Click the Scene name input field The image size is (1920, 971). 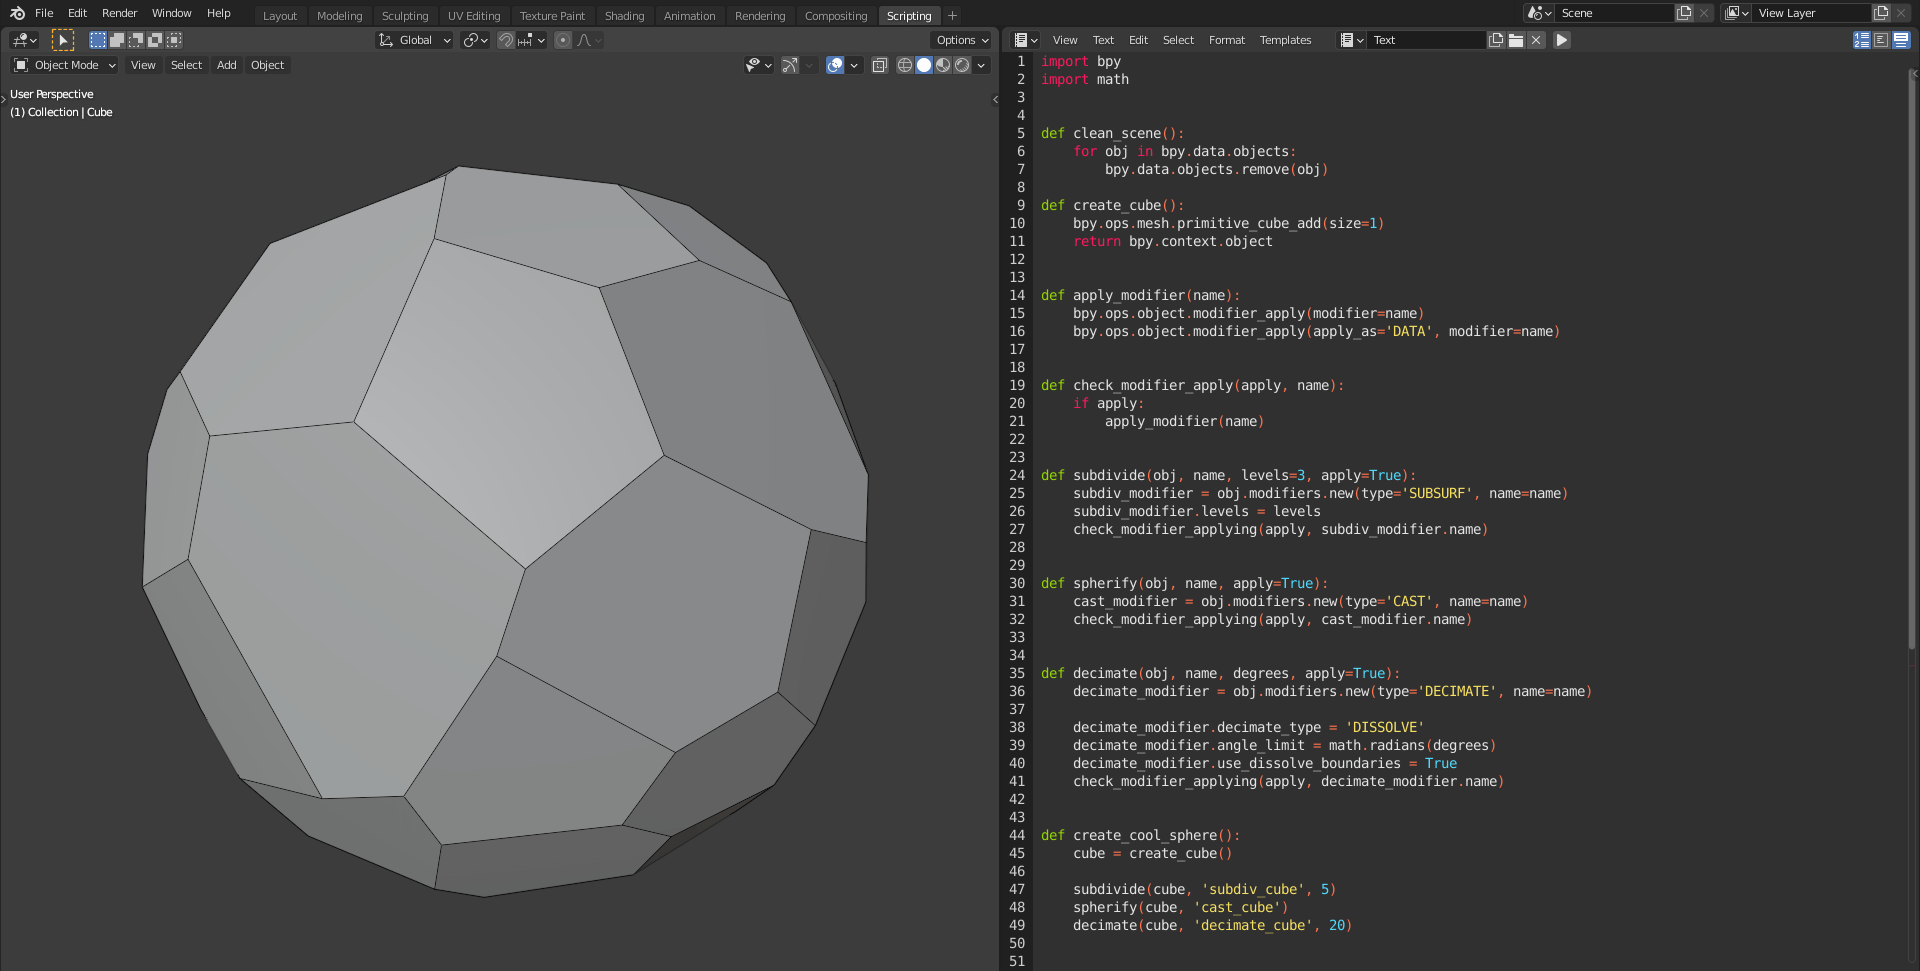click(x=1615, y=13)
